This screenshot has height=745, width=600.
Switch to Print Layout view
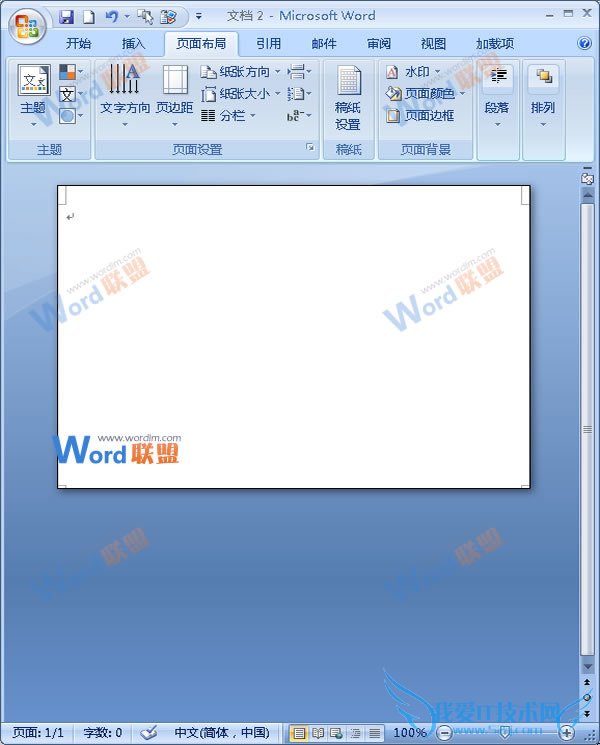click(x=299, y=733)
